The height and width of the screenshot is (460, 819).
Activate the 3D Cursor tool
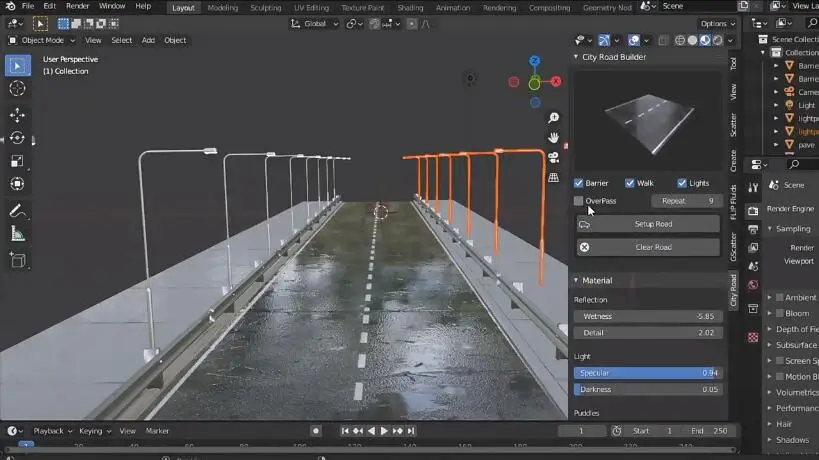[x=18, y=89]
